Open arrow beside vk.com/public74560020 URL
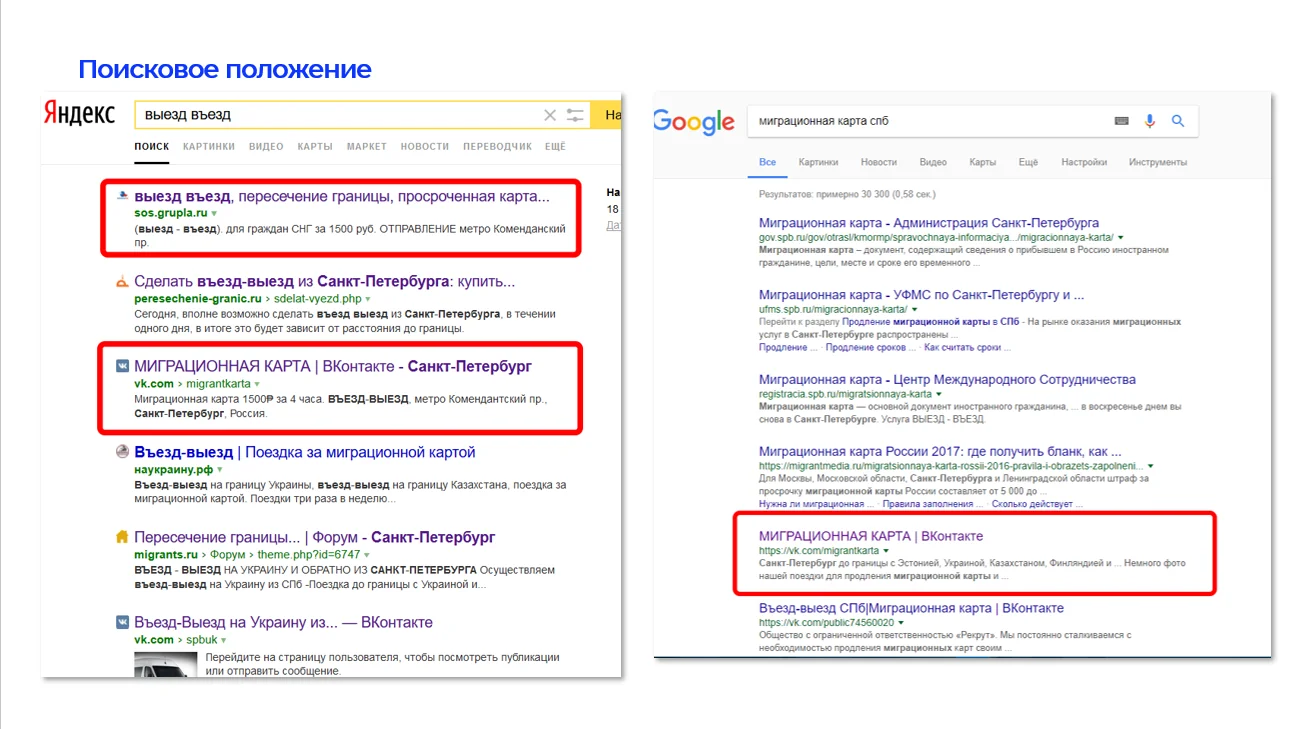1305x729 pixels. click(901, 622)
